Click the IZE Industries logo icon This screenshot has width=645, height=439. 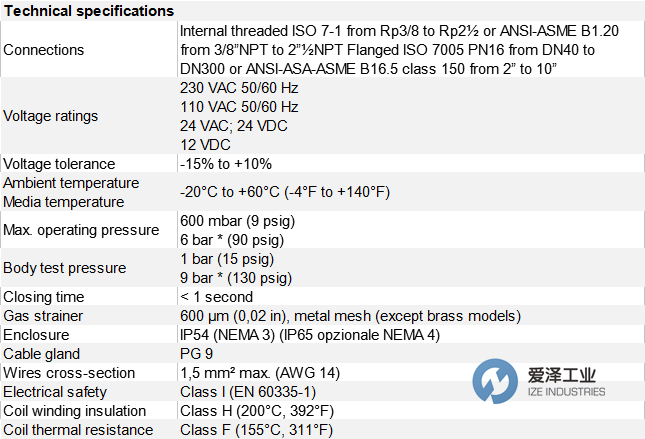point(496,381)
